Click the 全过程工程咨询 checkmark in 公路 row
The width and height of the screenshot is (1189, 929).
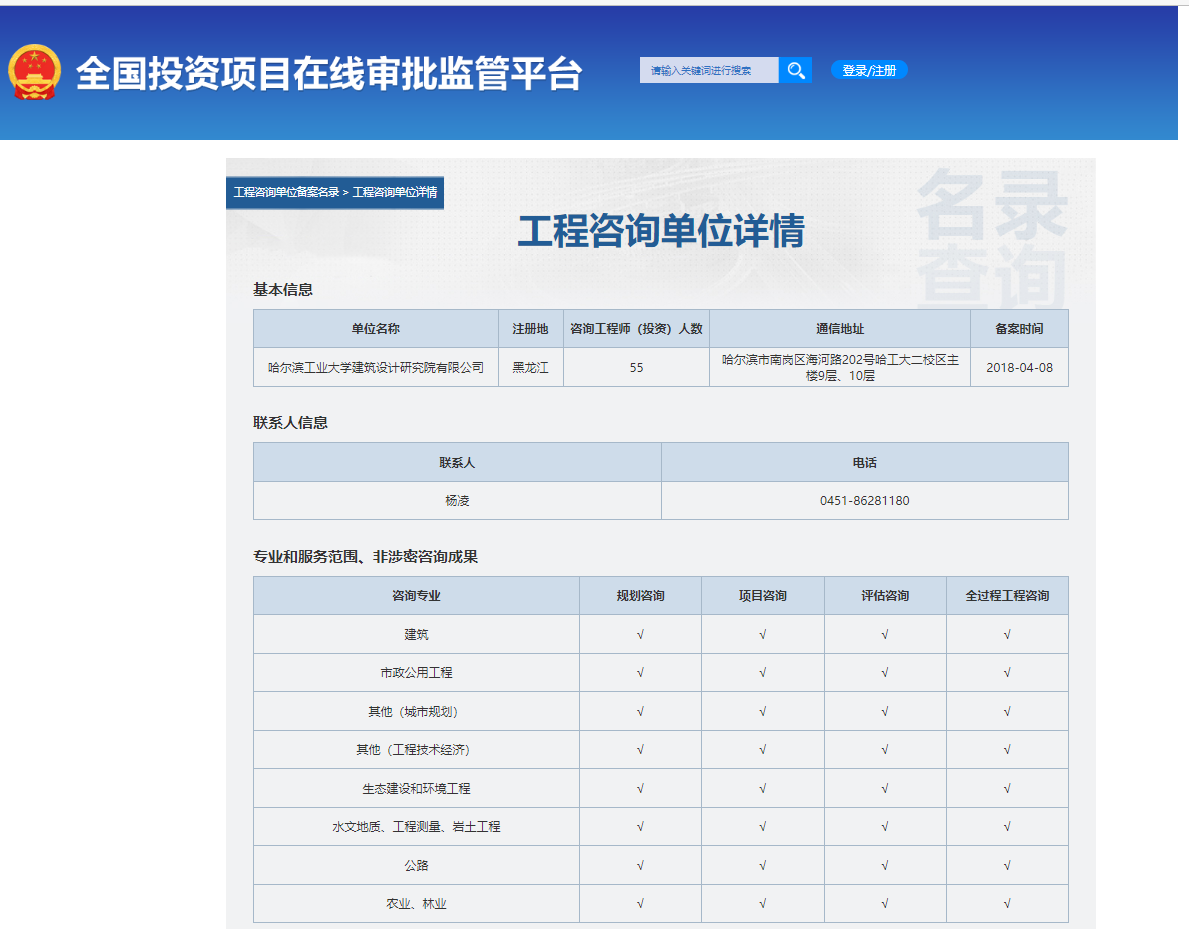click(x=1007, y=865)
